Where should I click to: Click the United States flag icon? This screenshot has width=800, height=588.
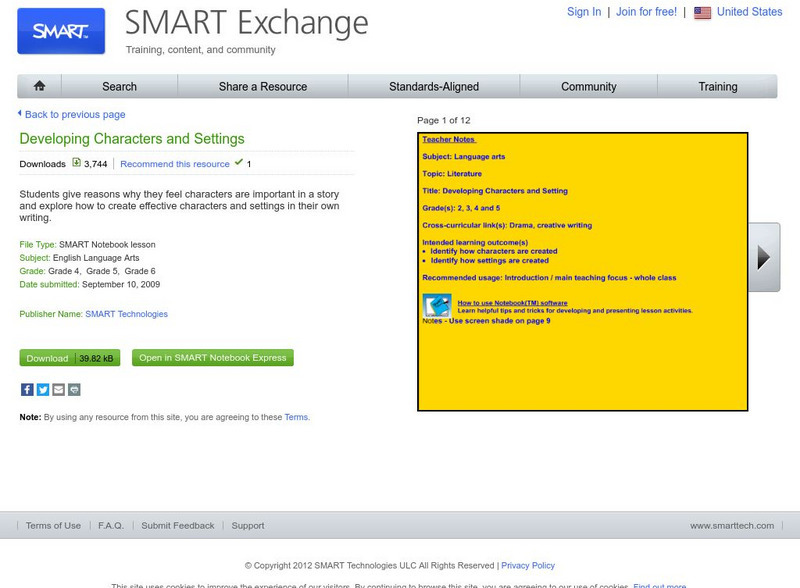point(703,13)
